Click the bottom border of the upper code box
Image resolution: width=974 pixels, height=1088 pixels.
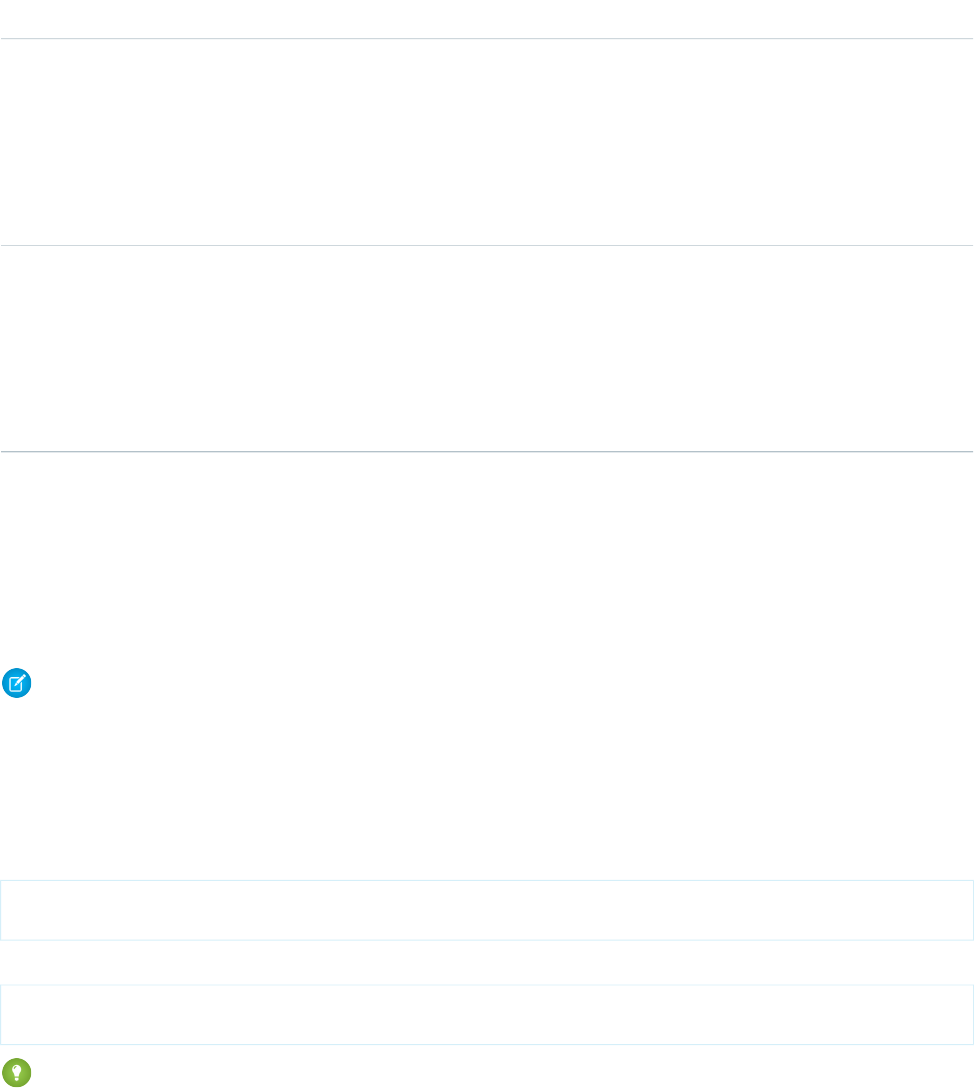tap(487, 940)
